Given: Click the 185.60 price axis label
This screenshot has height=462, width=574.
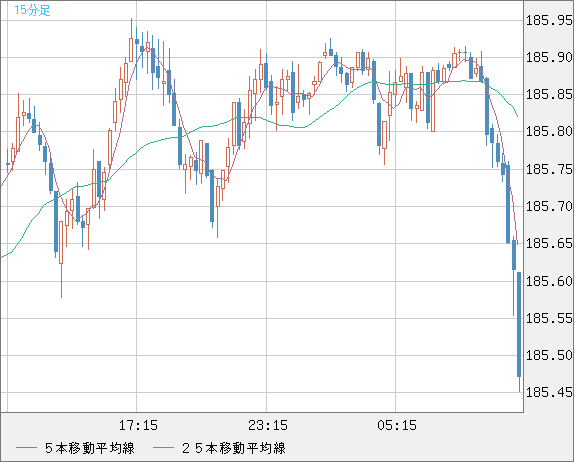Looking at the screenshot, I should pyautogui.click(x=549, y=281).
